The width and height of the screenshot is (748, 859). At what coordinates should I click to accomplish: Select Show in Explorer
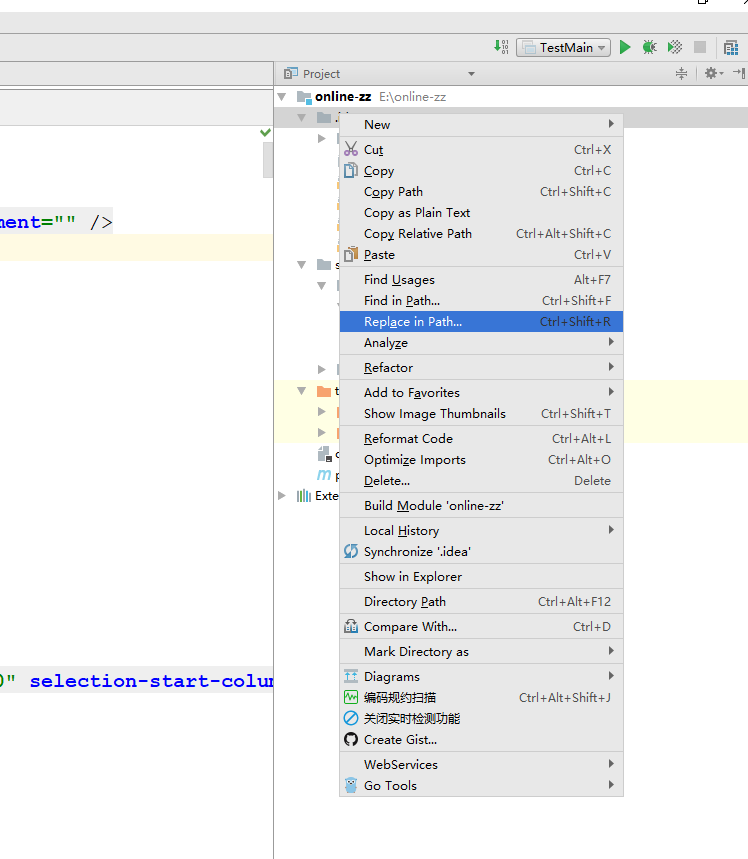point(481,577)
